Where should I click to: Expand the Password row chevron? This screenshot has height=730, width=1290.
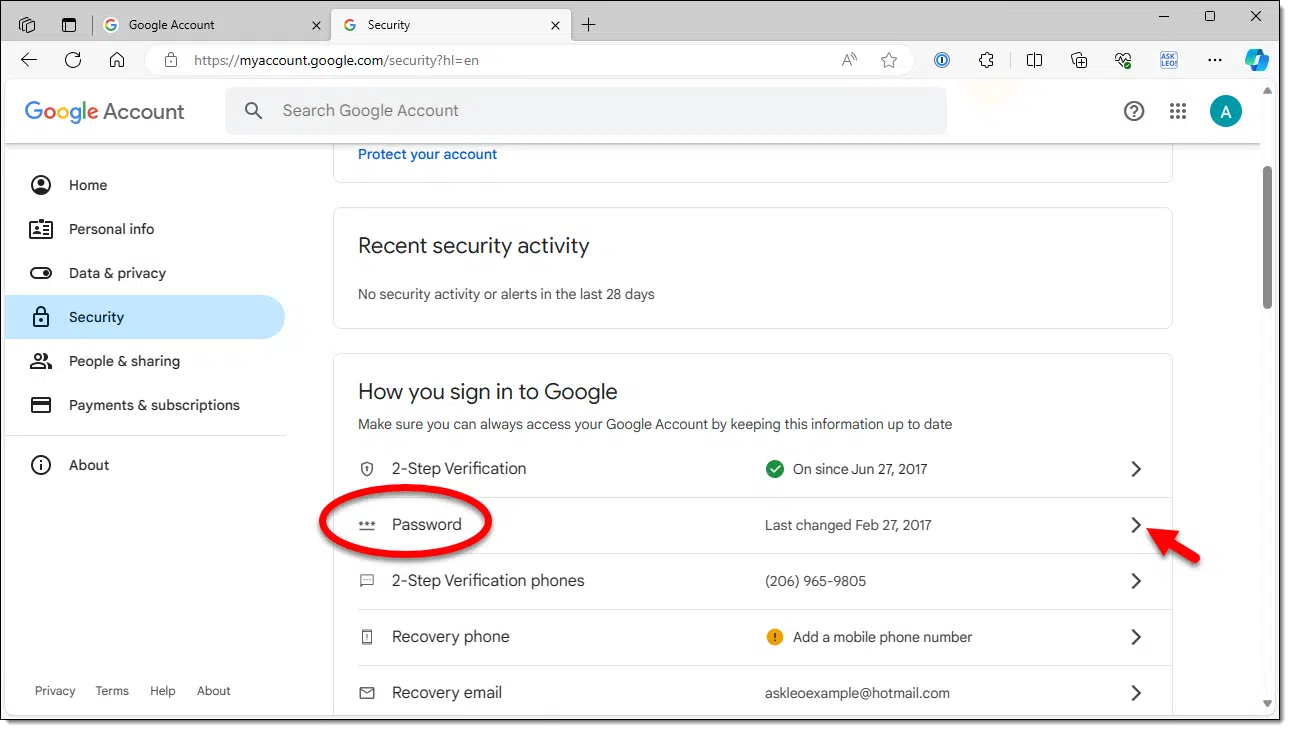(1136, 525)
